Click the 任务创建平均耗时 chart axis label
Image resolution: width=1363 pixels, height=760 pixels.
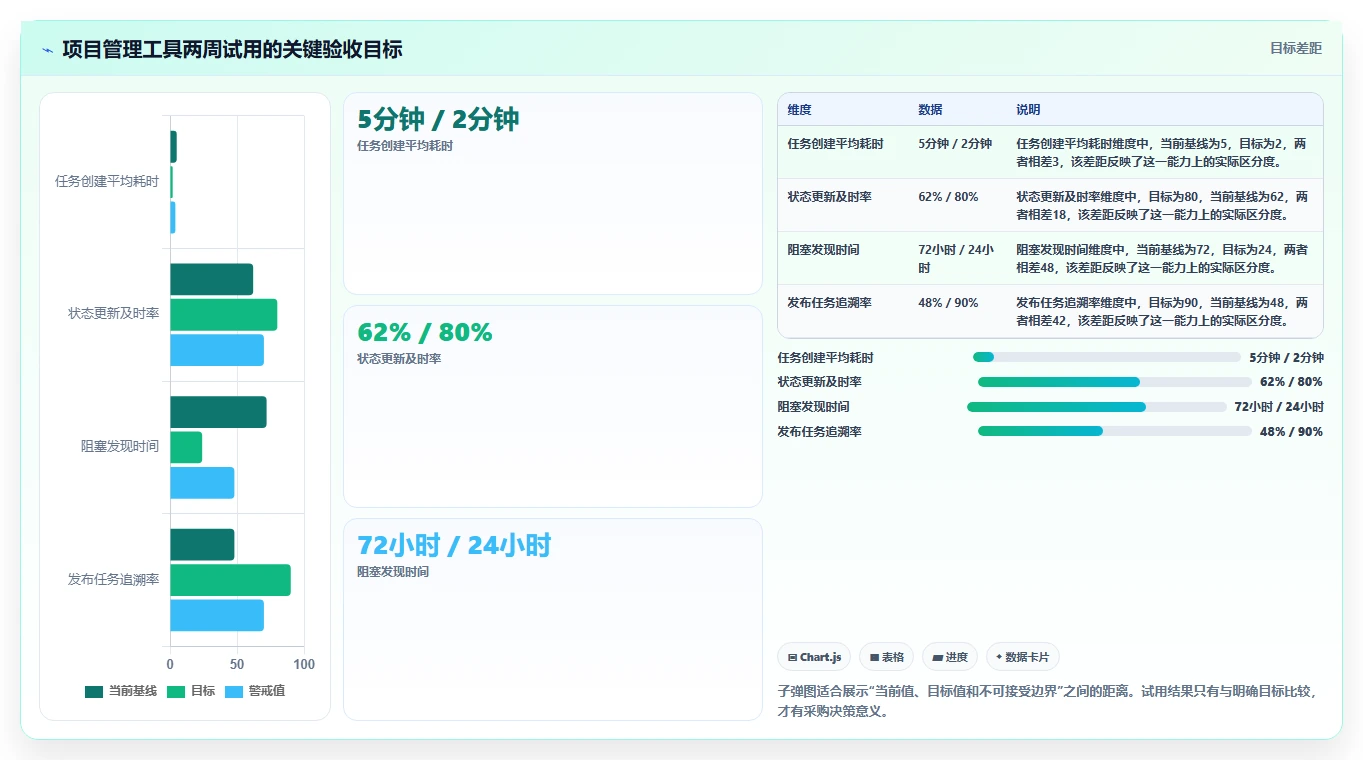107,181
